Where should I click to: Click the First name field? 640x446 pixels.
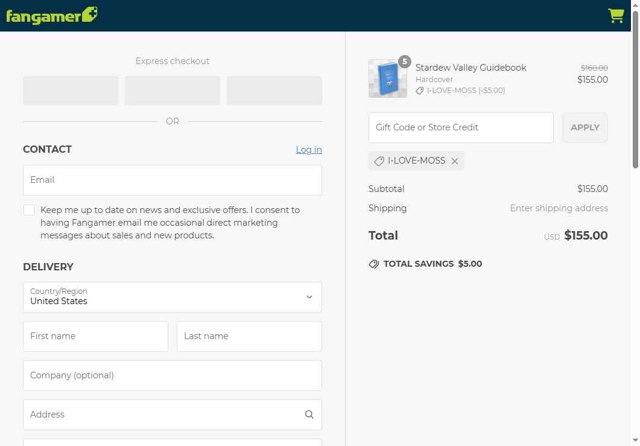[x=95, y=336]
